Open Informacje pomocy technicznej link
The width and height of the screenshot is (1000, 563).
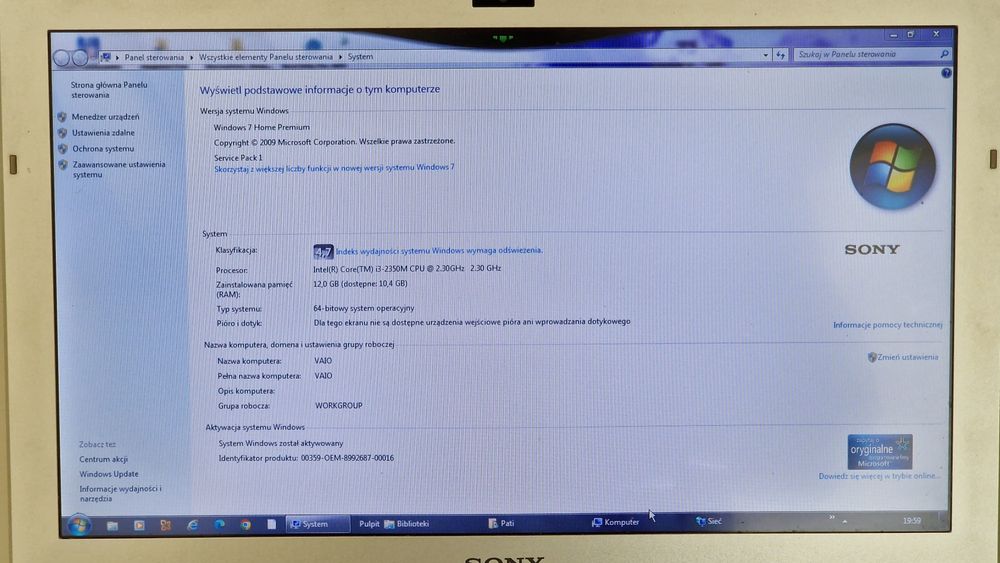click(x=887, y=325)
